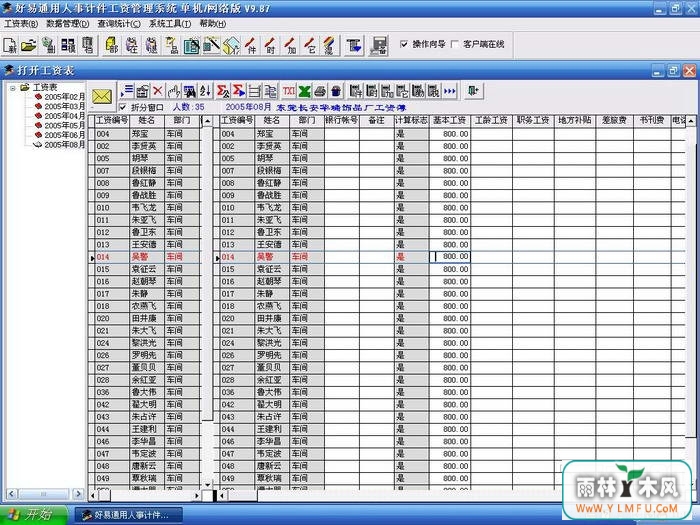700x525 pixels.
Task: Click scroll-up arrow of left split pane
Action: pyautogui.click(x=207, y=121)
